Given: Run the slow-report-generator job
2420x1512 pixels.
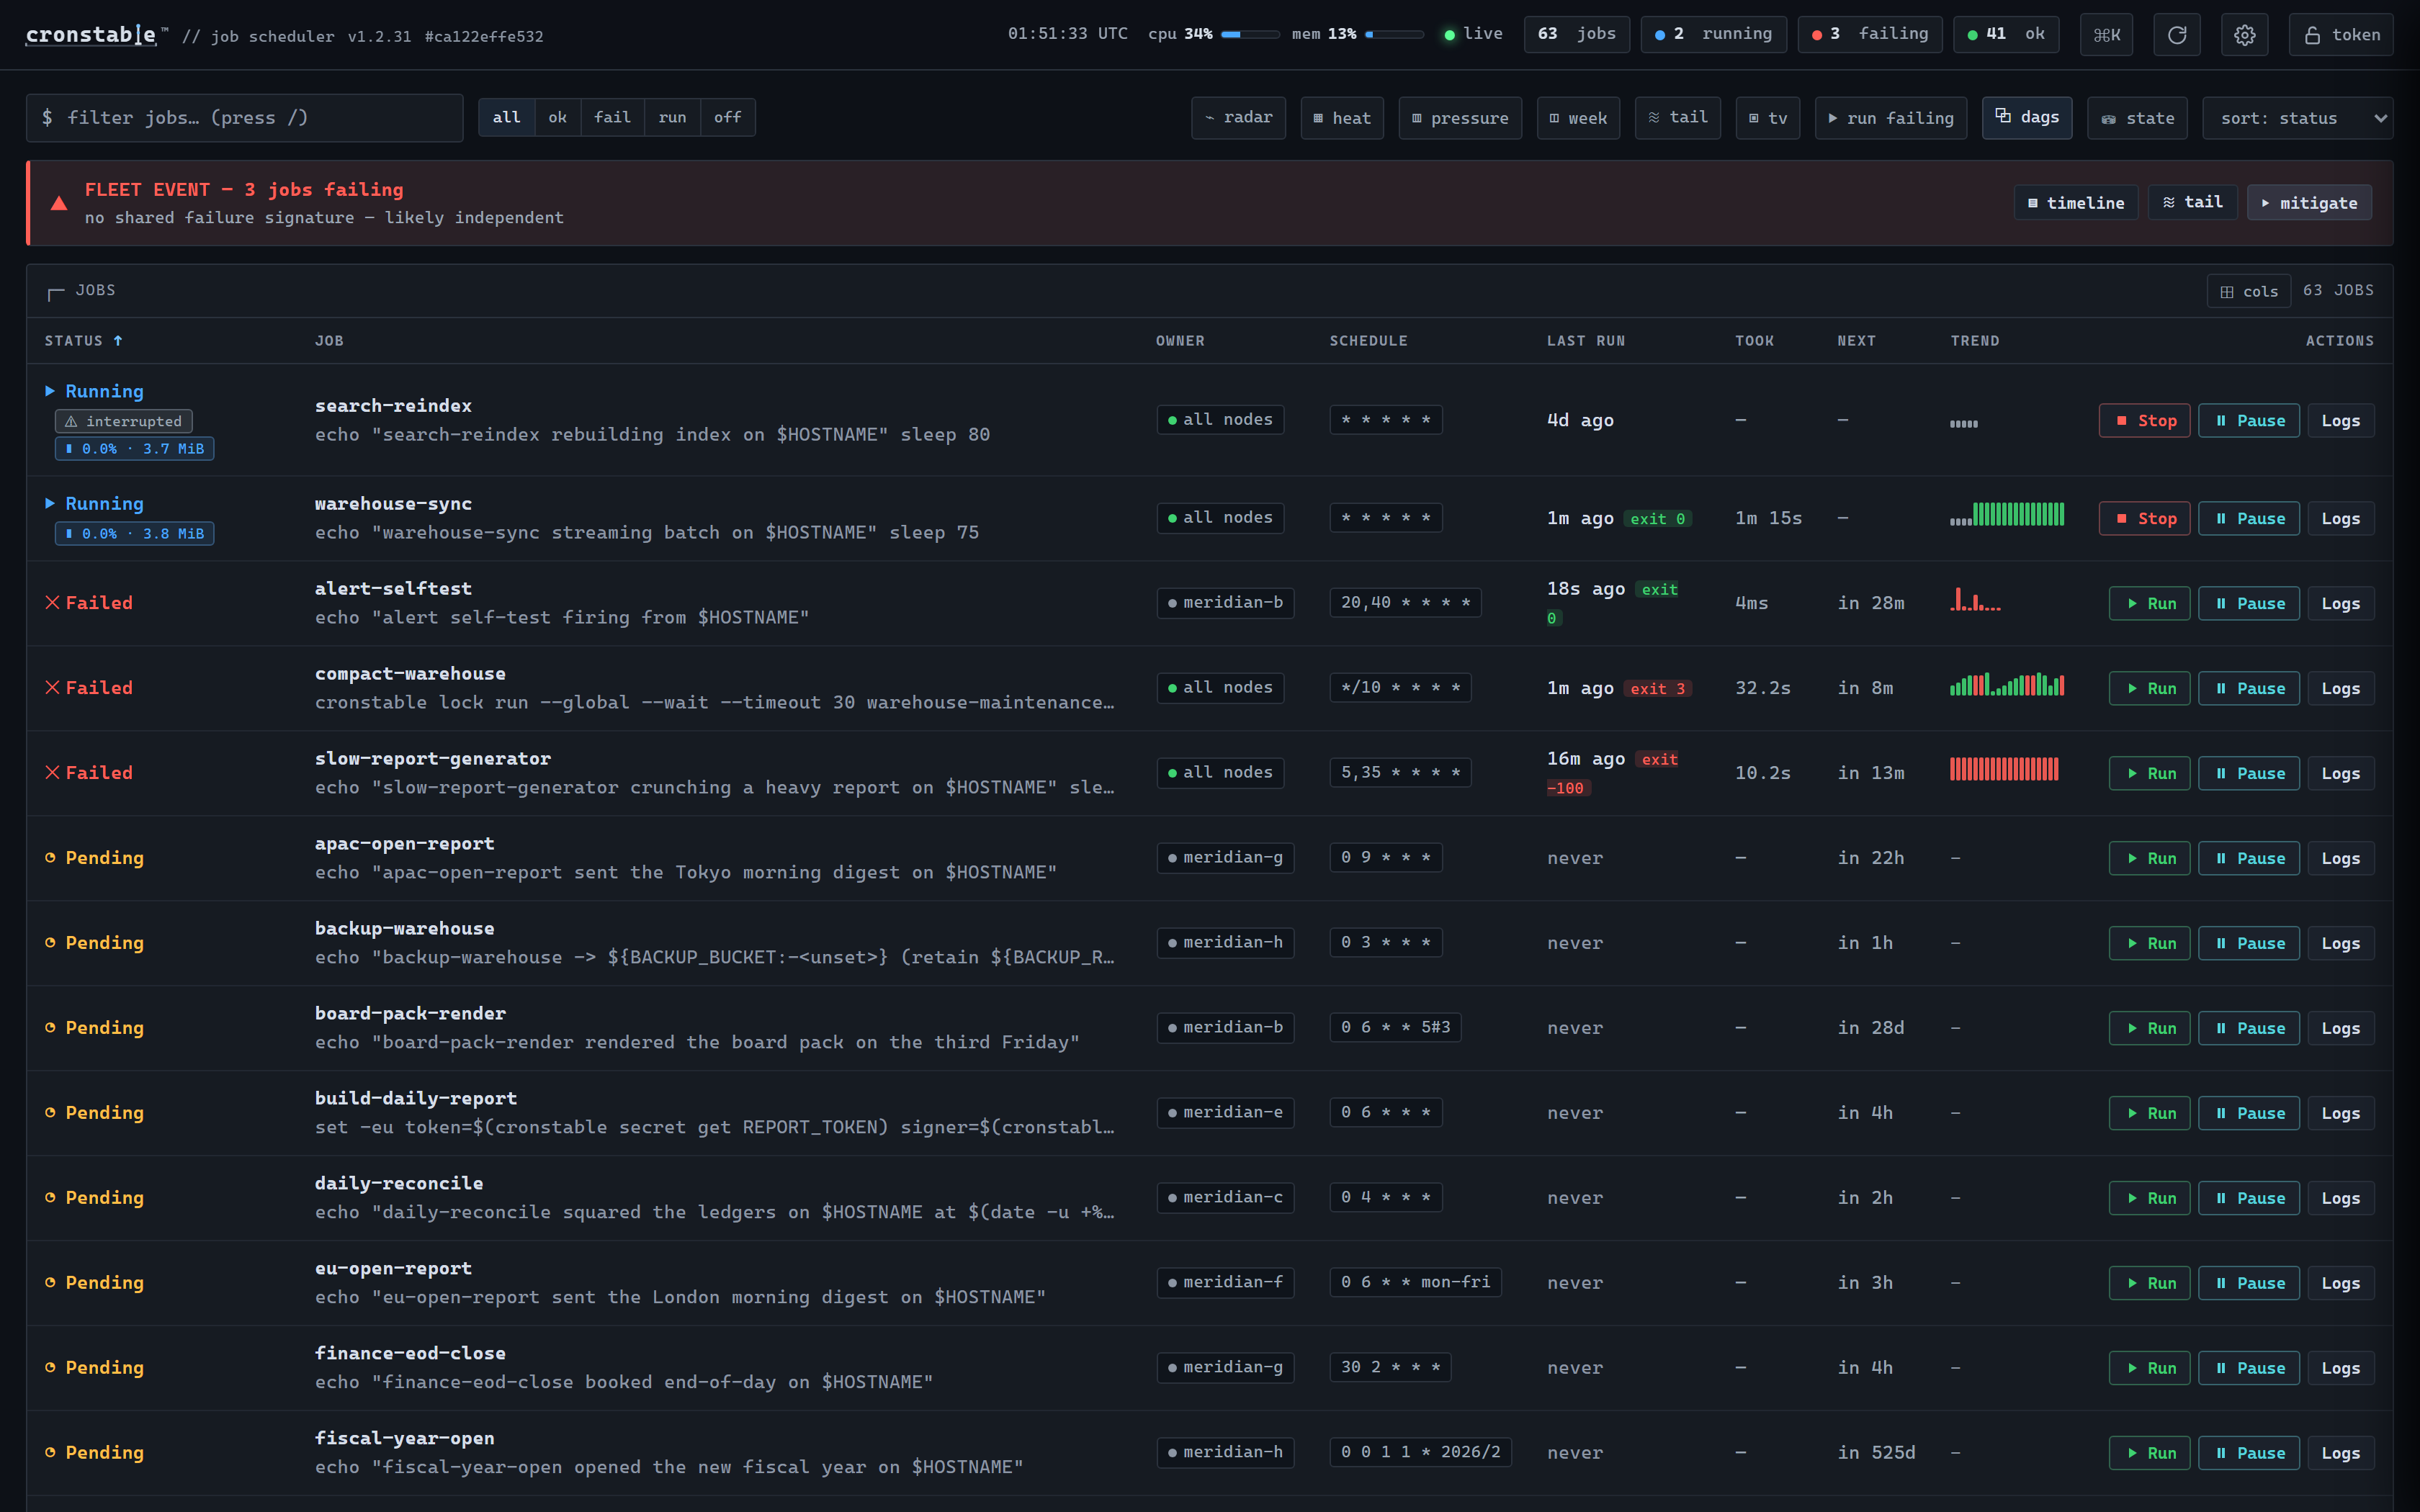Looking at the screenshot, I should [x=2150, y=774].
